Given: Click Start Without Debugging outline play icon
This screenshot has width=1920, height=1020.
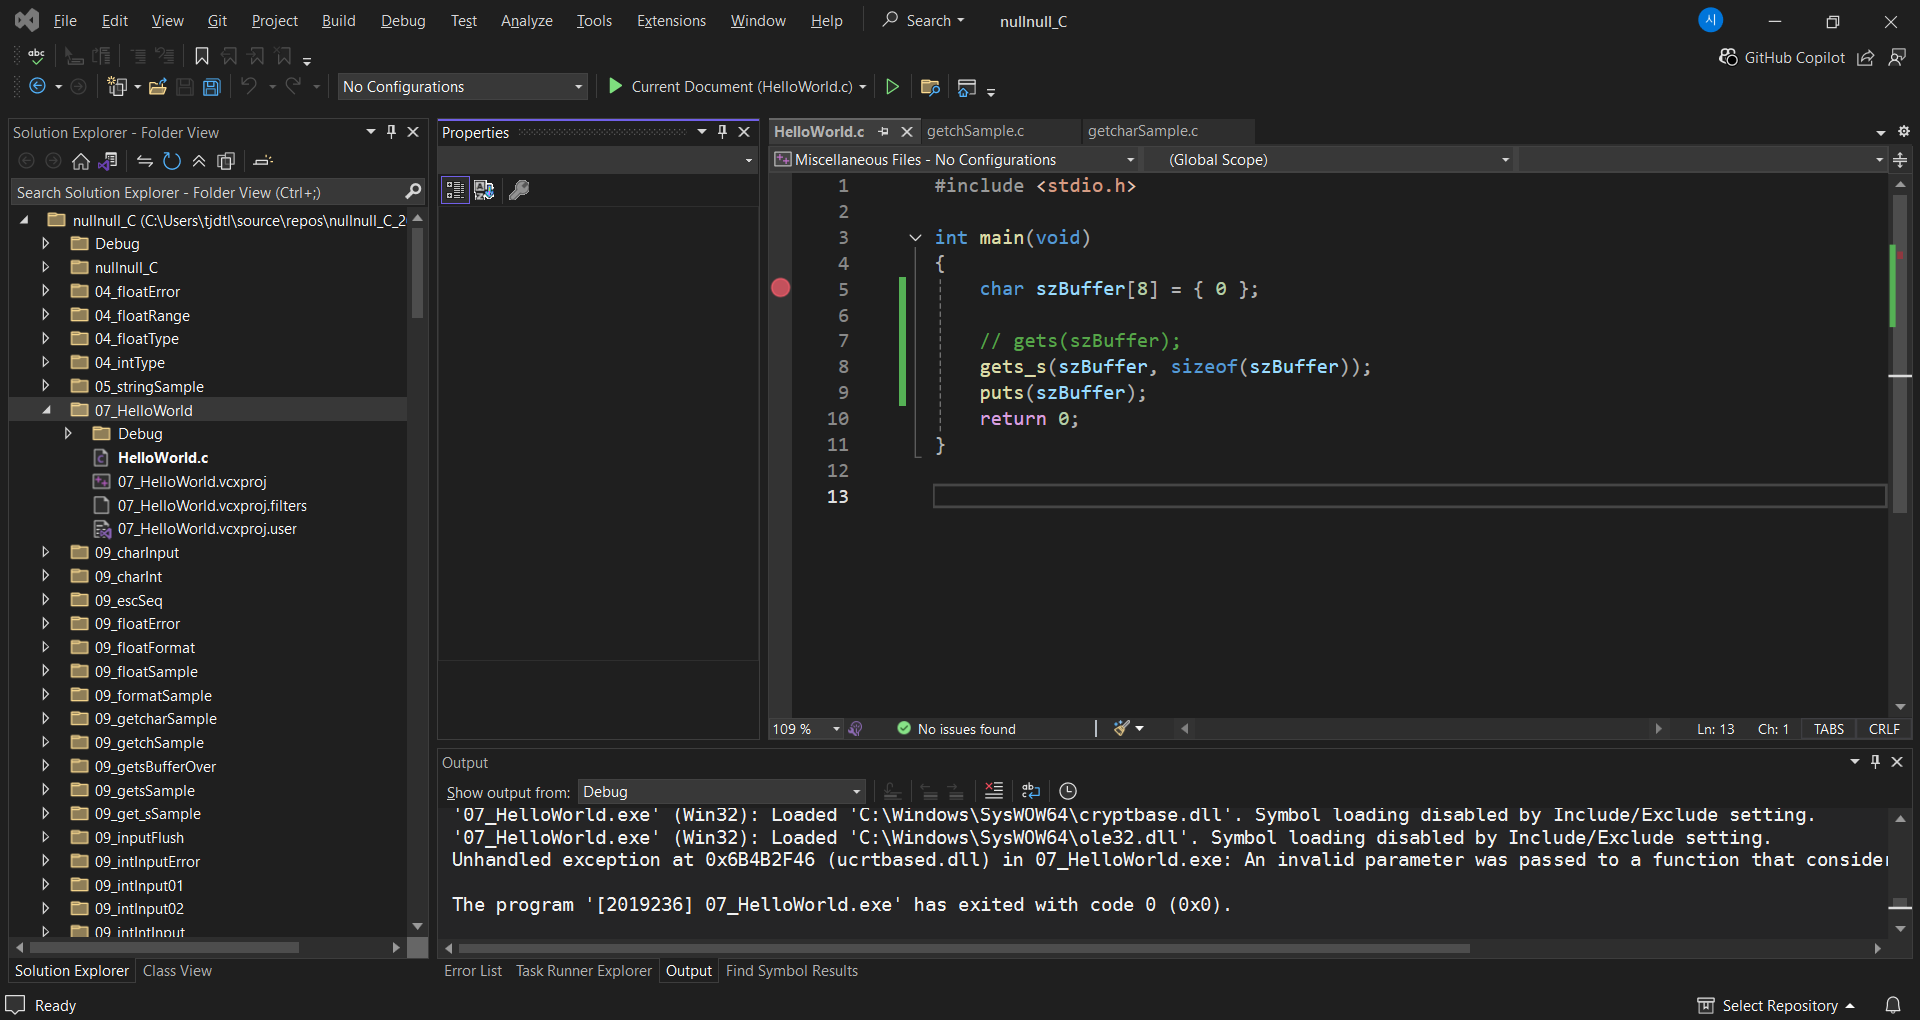Looking at the screenshot, I should click(x=893, y=87).
